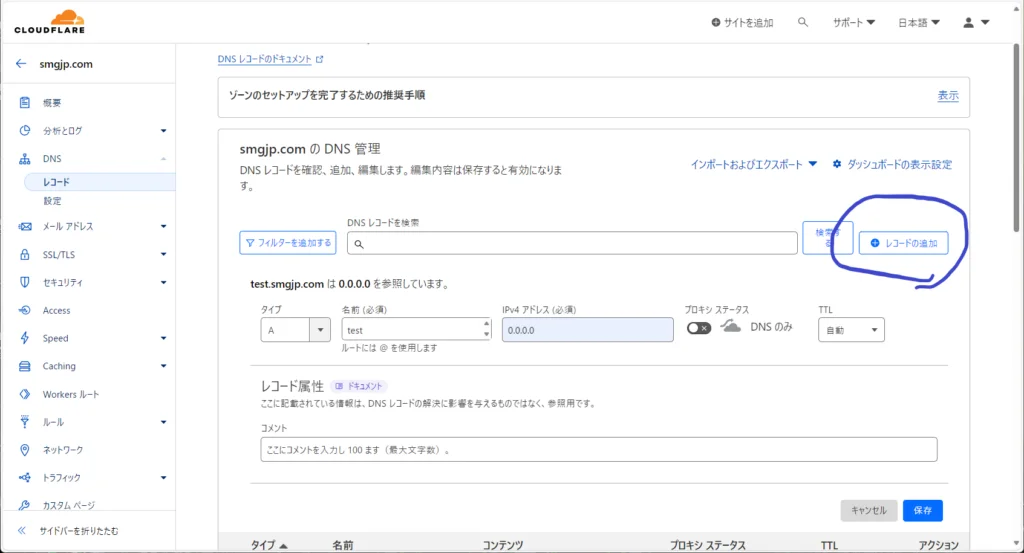
Task: Click the 検索する button beside search box
Action: (x=827, y=238)
